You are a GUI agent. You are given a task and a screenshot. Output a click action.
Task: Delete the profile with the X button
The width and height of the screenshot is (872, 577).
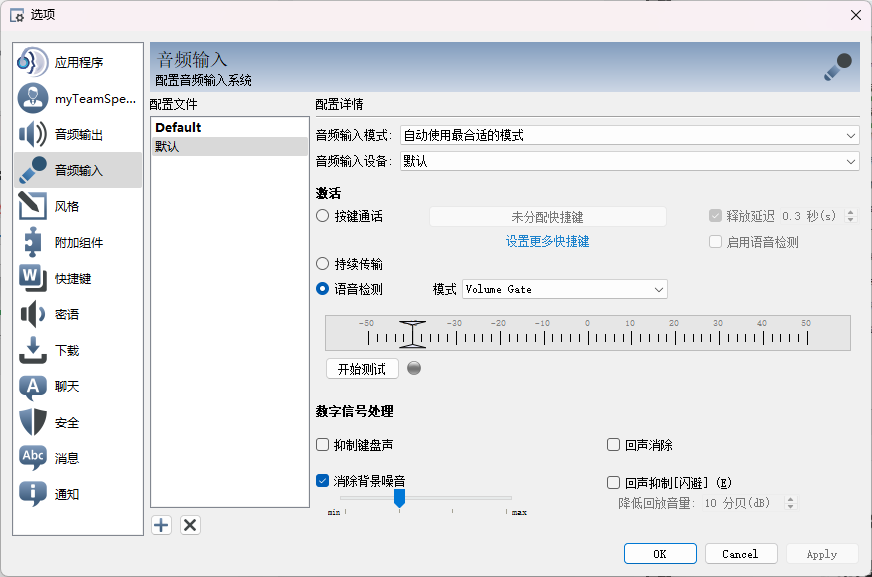click(190, 525)
